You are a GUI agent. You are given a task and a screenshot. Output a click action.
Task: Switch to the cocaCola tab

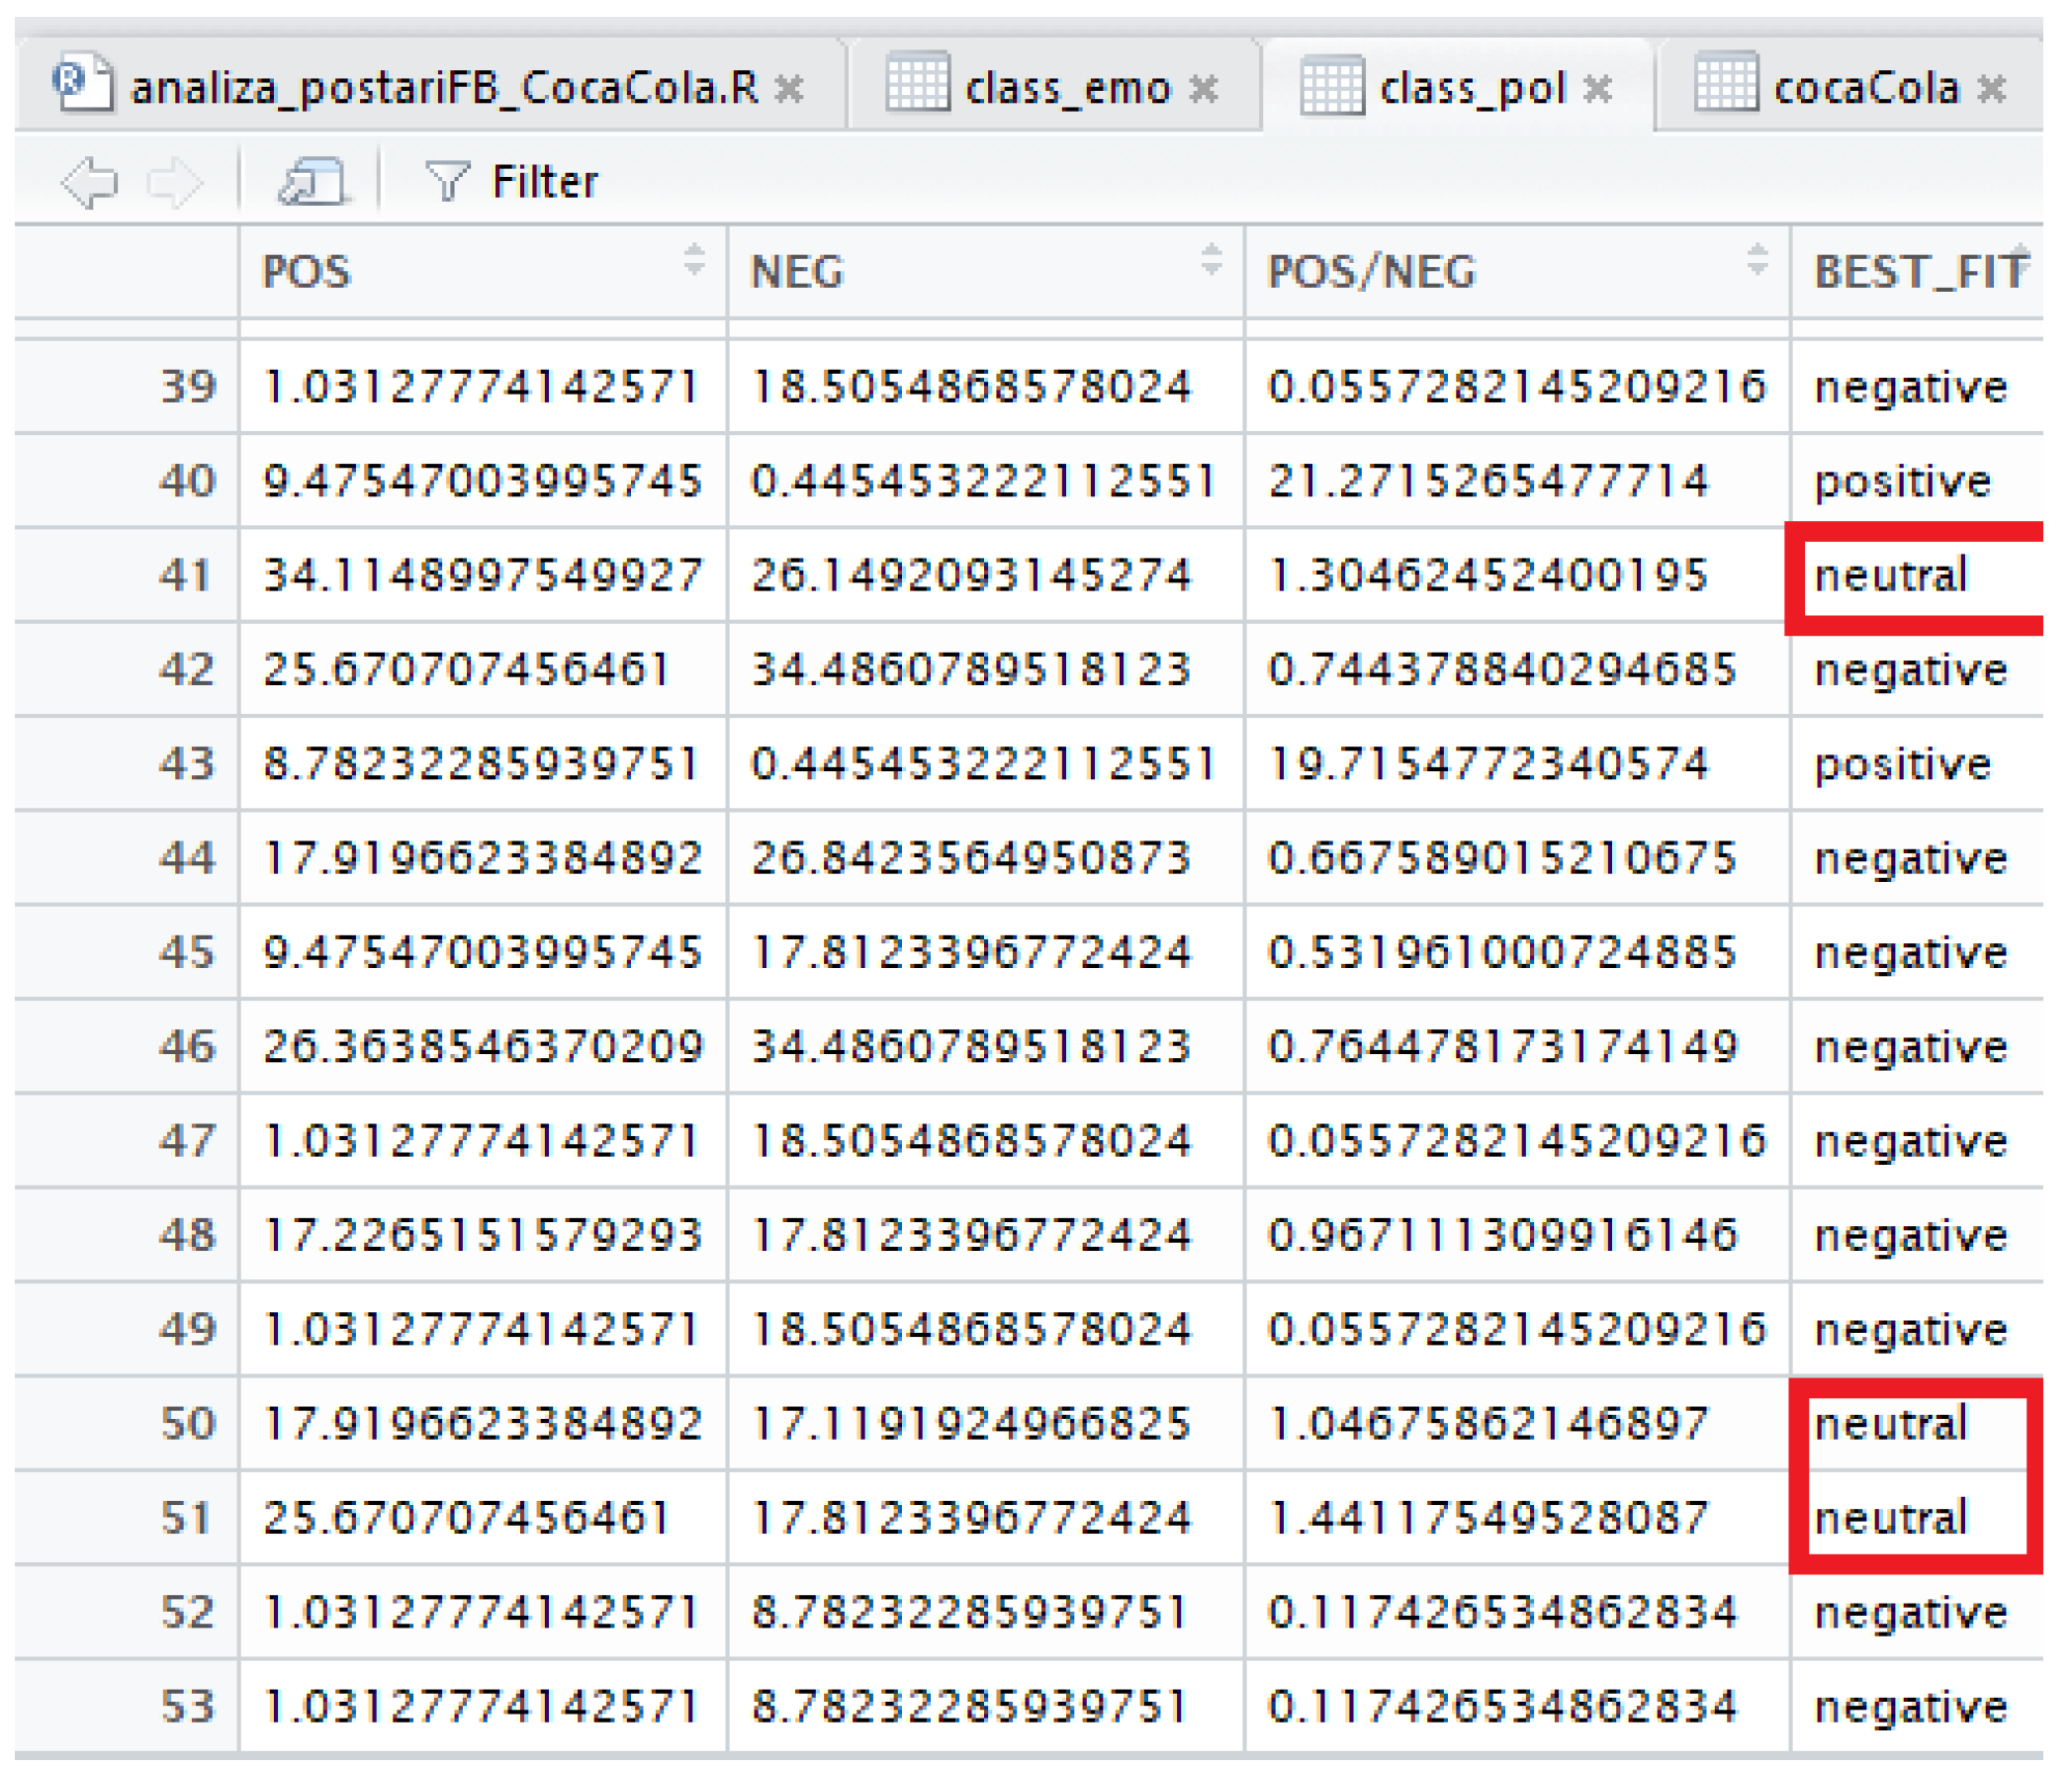(1865, 88)
